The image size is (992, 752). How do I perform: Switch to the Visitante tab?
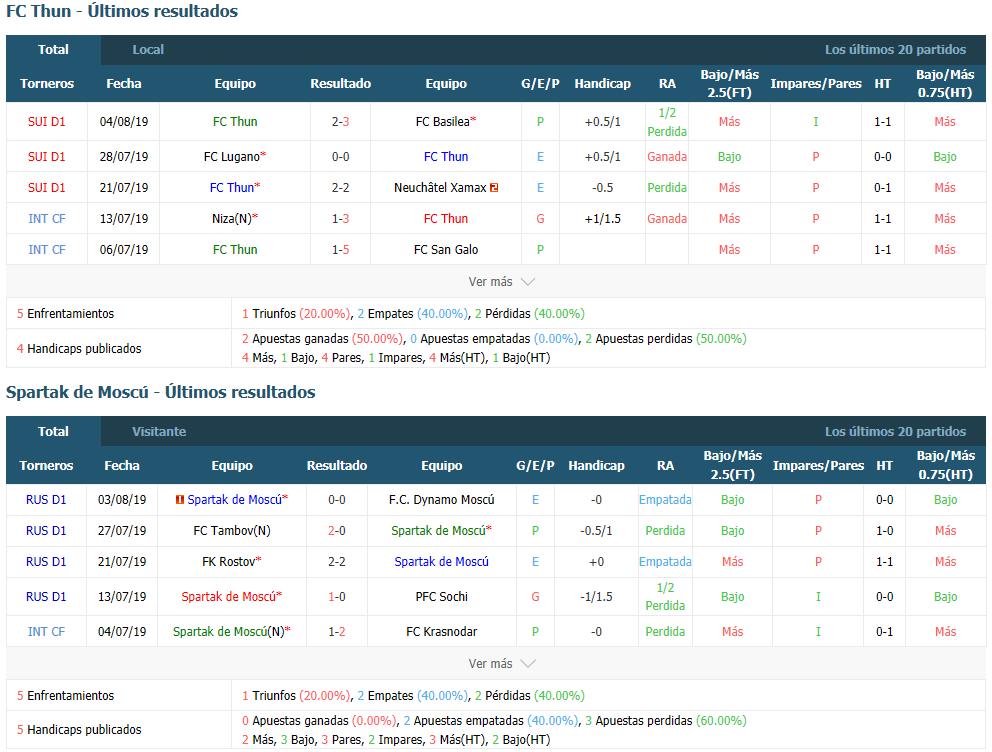click(x=159, y=431)
